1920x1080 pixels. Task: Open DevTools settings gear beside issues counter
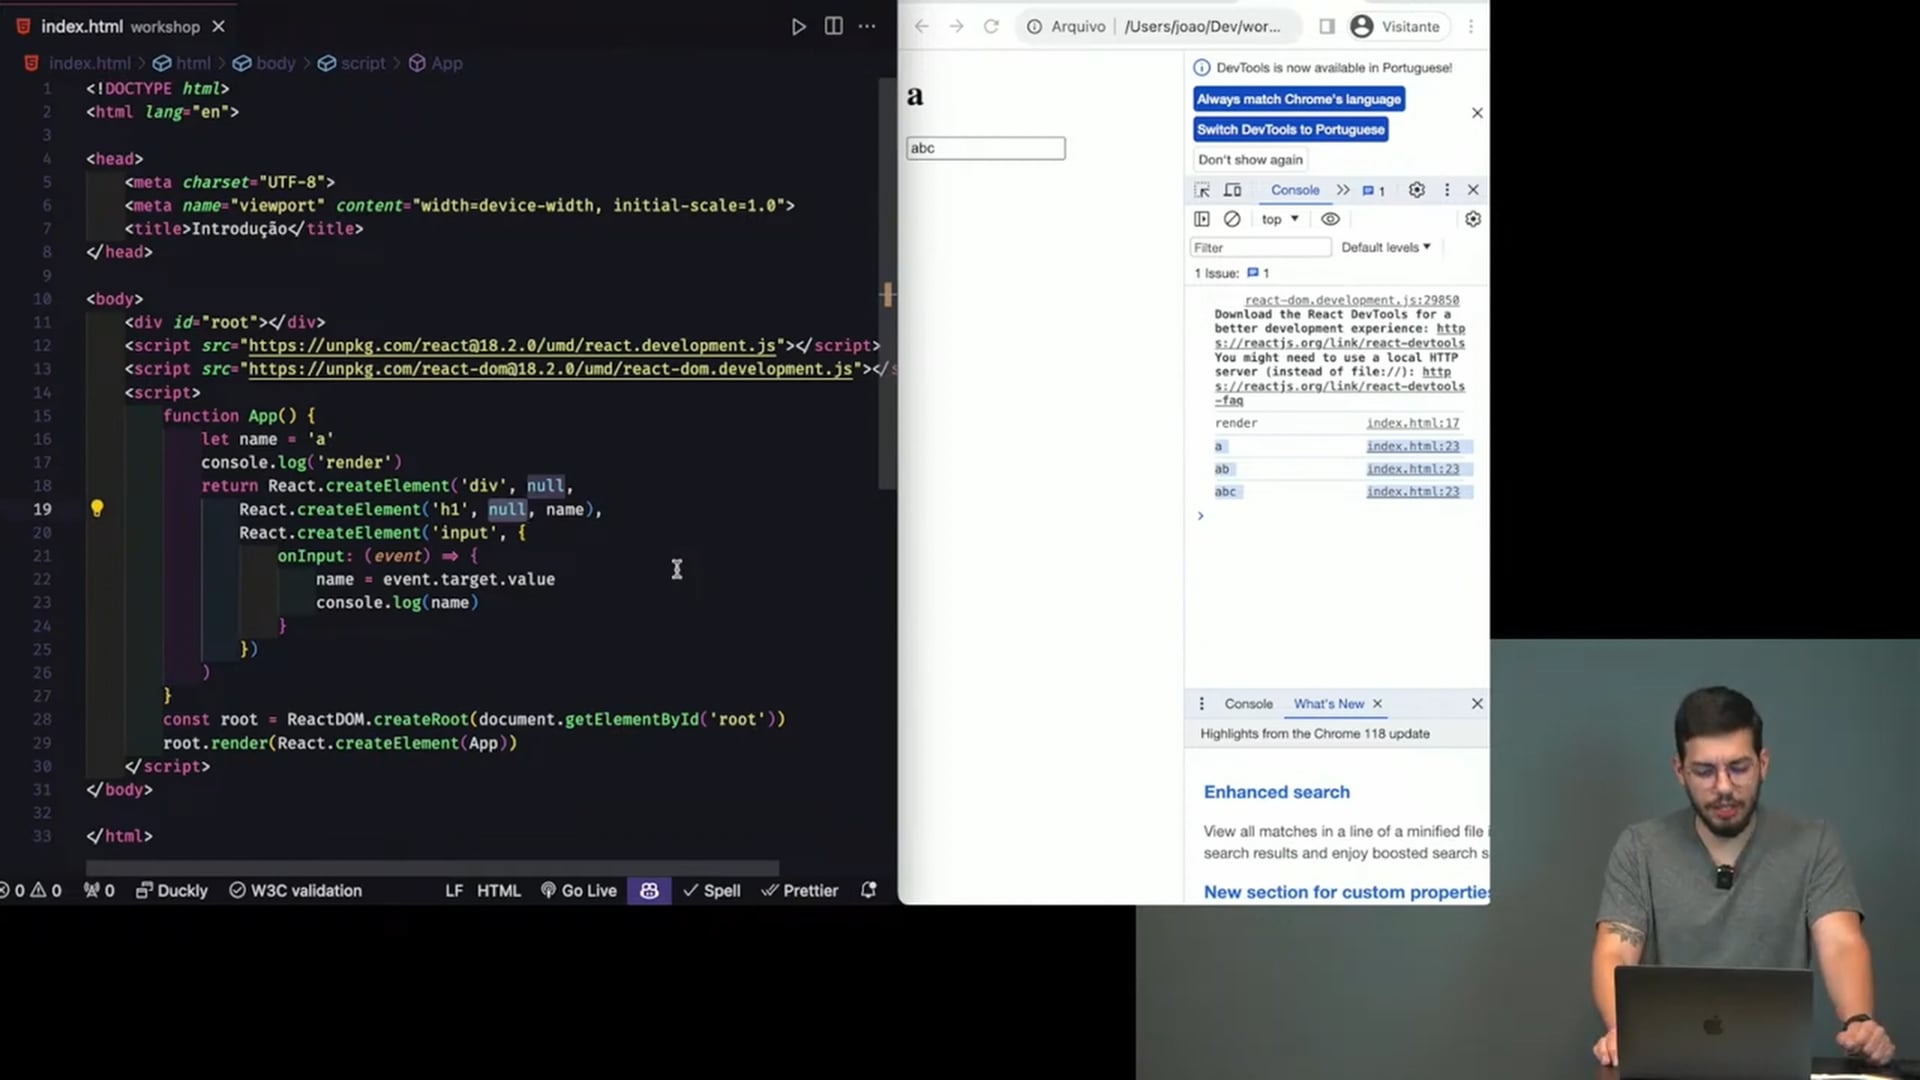click(1416, 190)
